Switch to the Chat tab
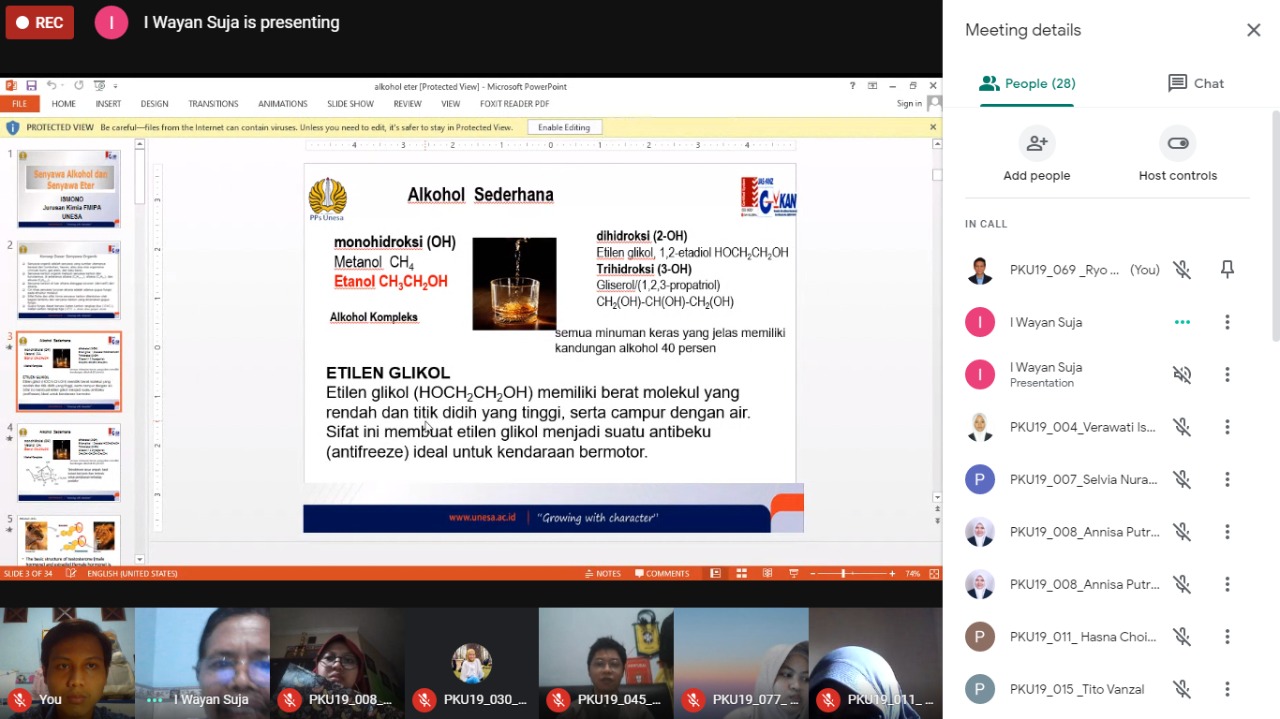 [1195, 83]
